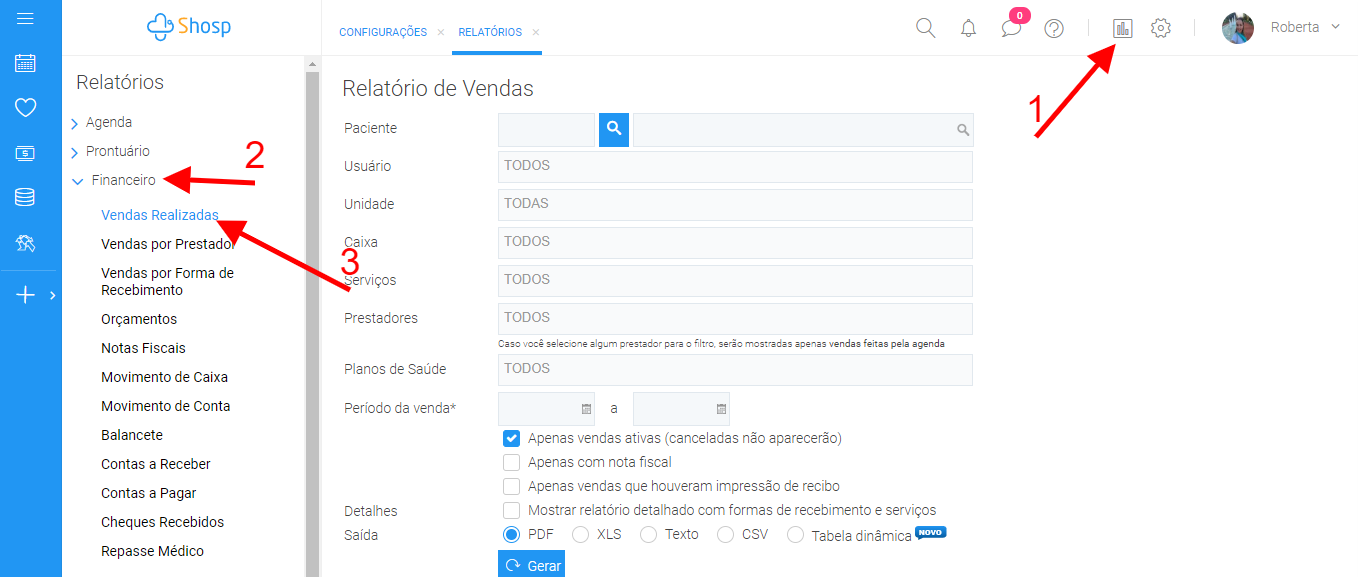
Task: Open Balancete report
Action: click(132, 435)
